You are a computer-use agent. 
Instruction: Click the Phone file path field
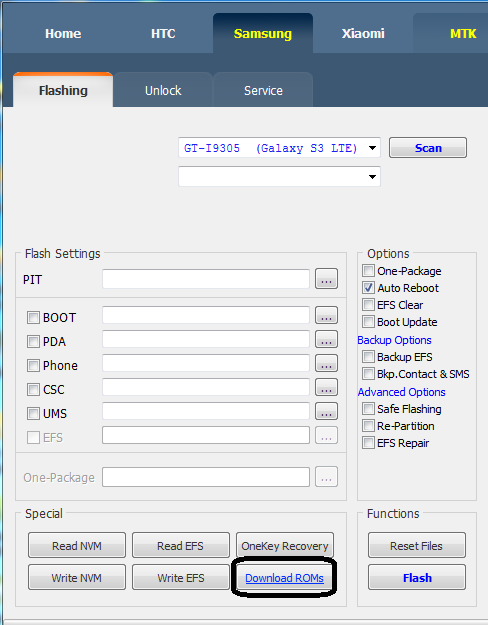click(206, 363)
